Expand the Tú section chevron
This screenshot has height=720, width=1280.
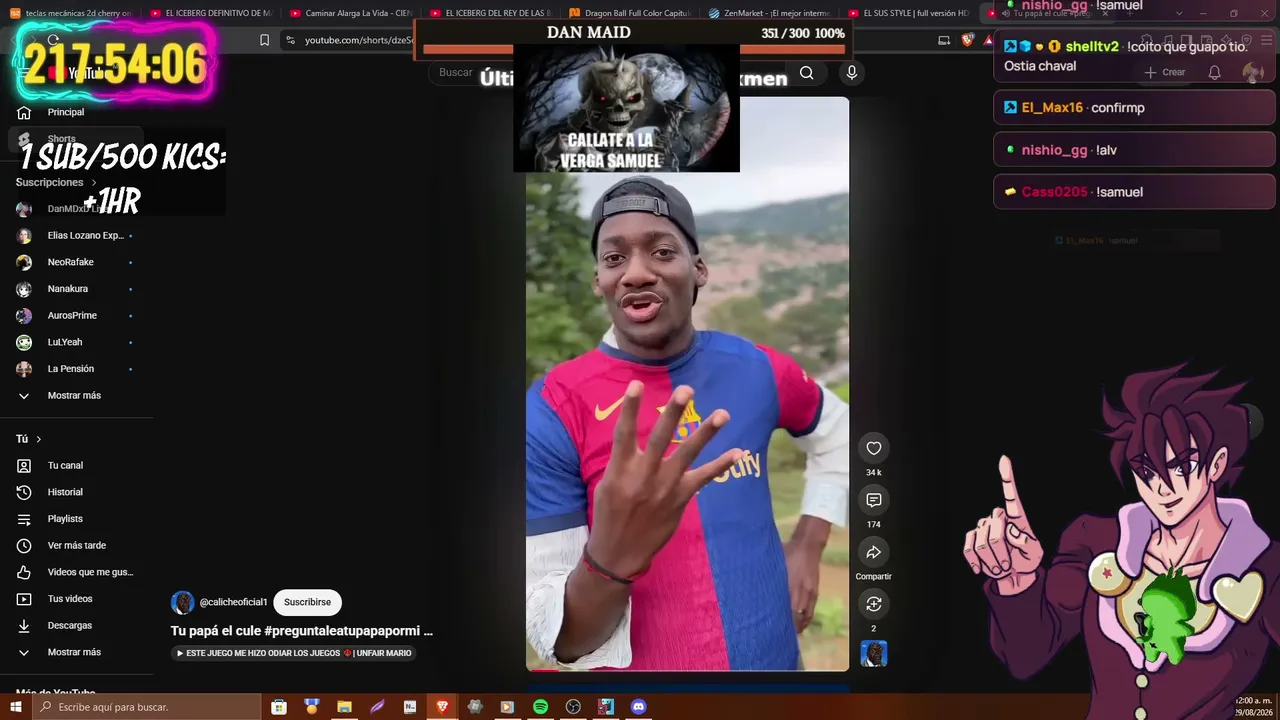pyautogui.click(x=39, y=439)
